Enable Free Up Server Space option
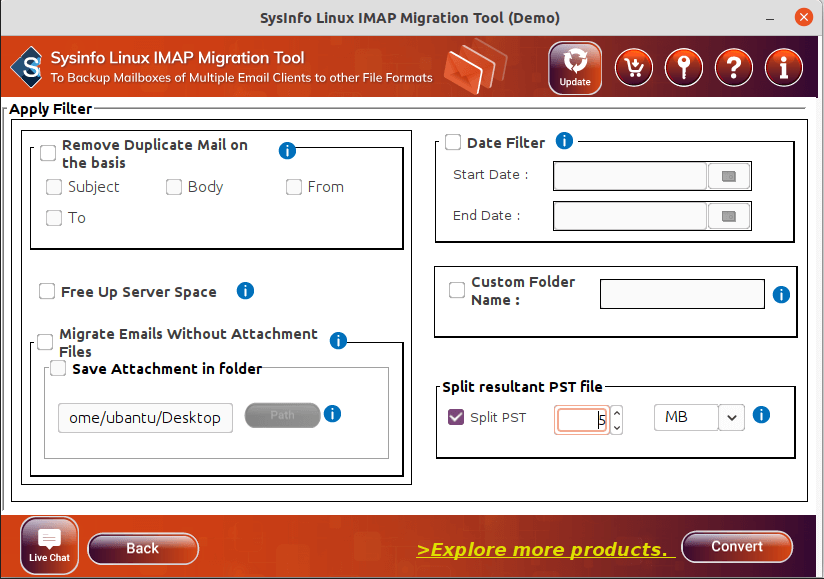The height and width of the screenshot is (579, 824). pos(47,291)
